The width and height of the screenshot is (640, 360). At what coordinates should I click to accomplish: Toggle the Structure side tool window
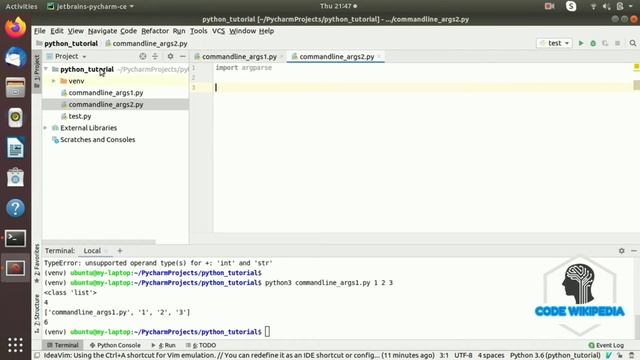click(37, 313)
